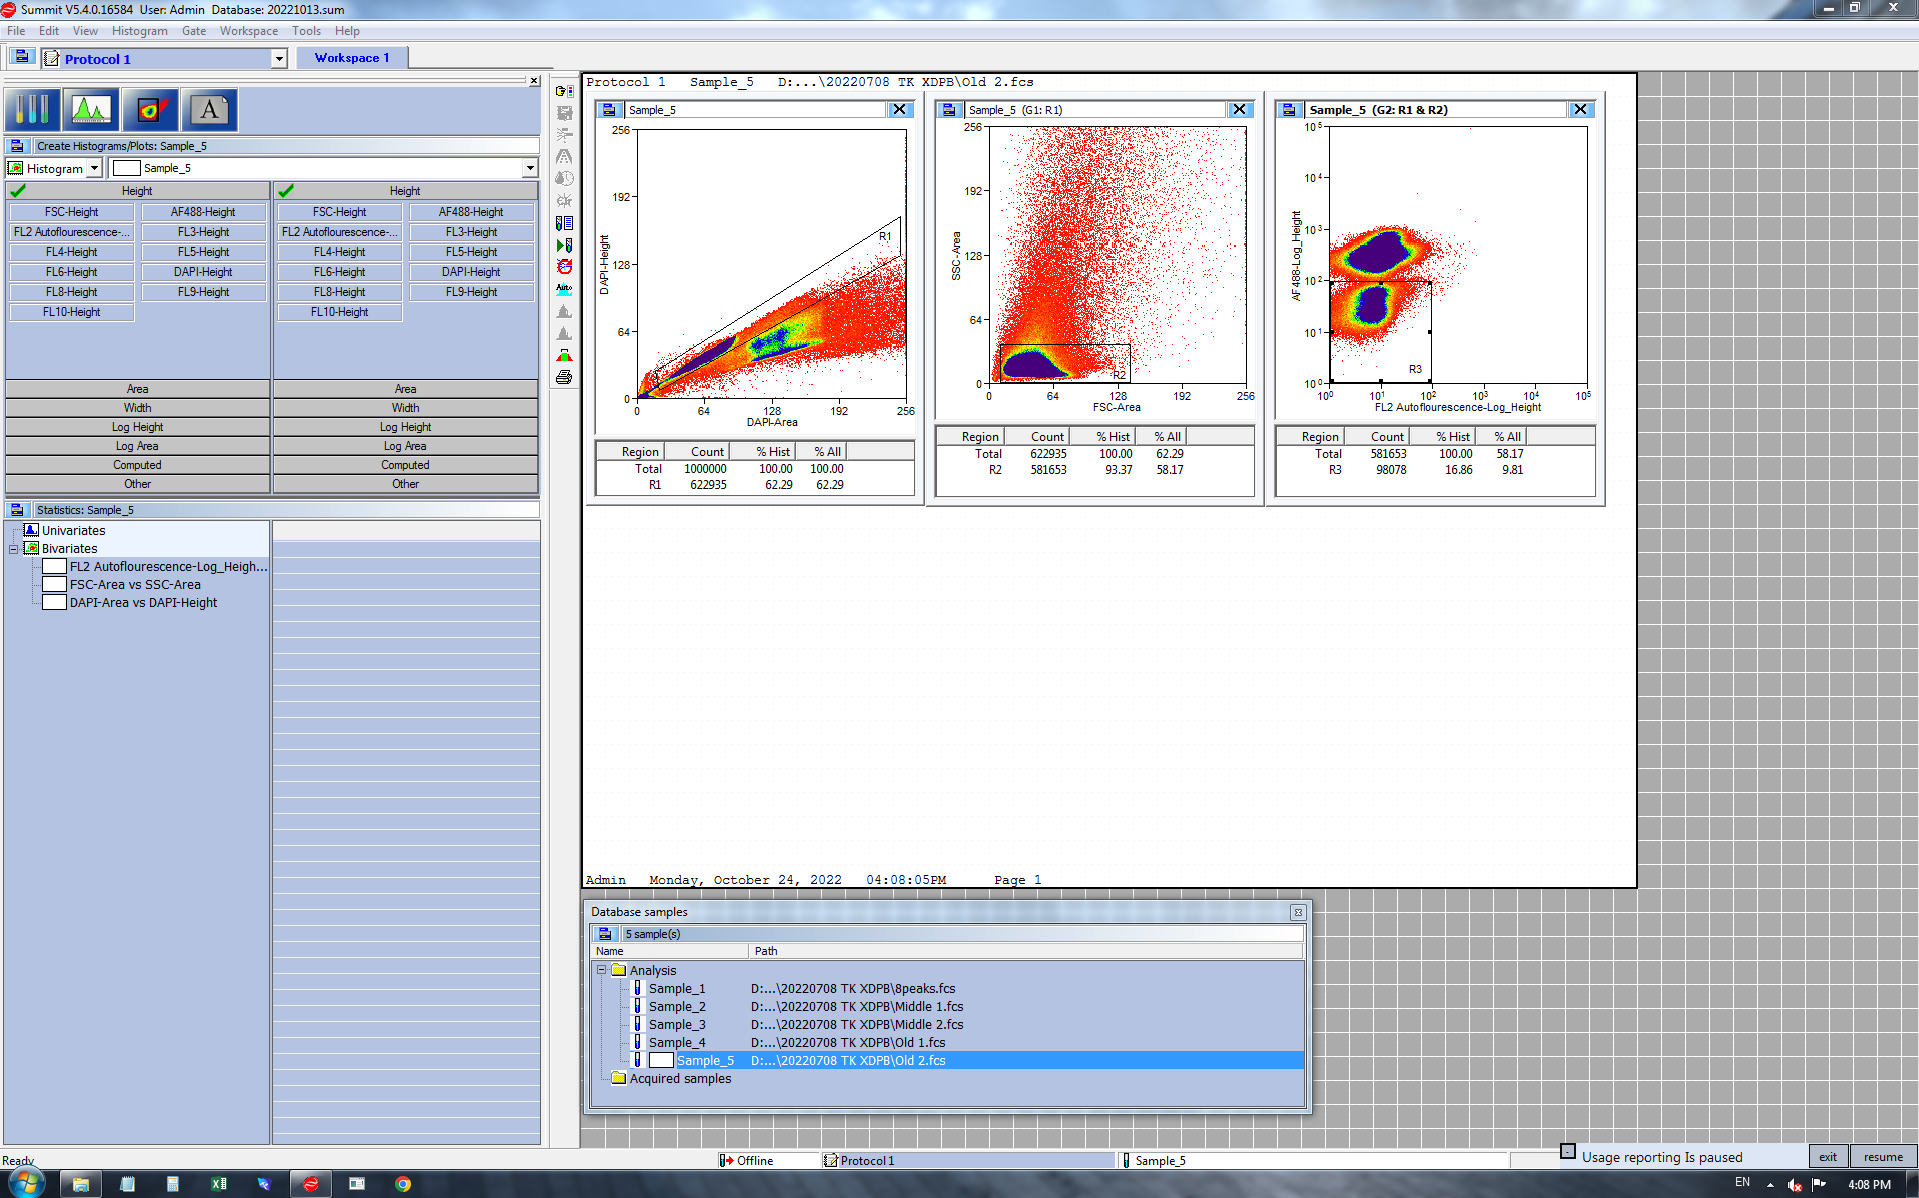Click the printer icon in vertical toolbar
Viewport: 1919px width, 1198px height.
(564, 378)
